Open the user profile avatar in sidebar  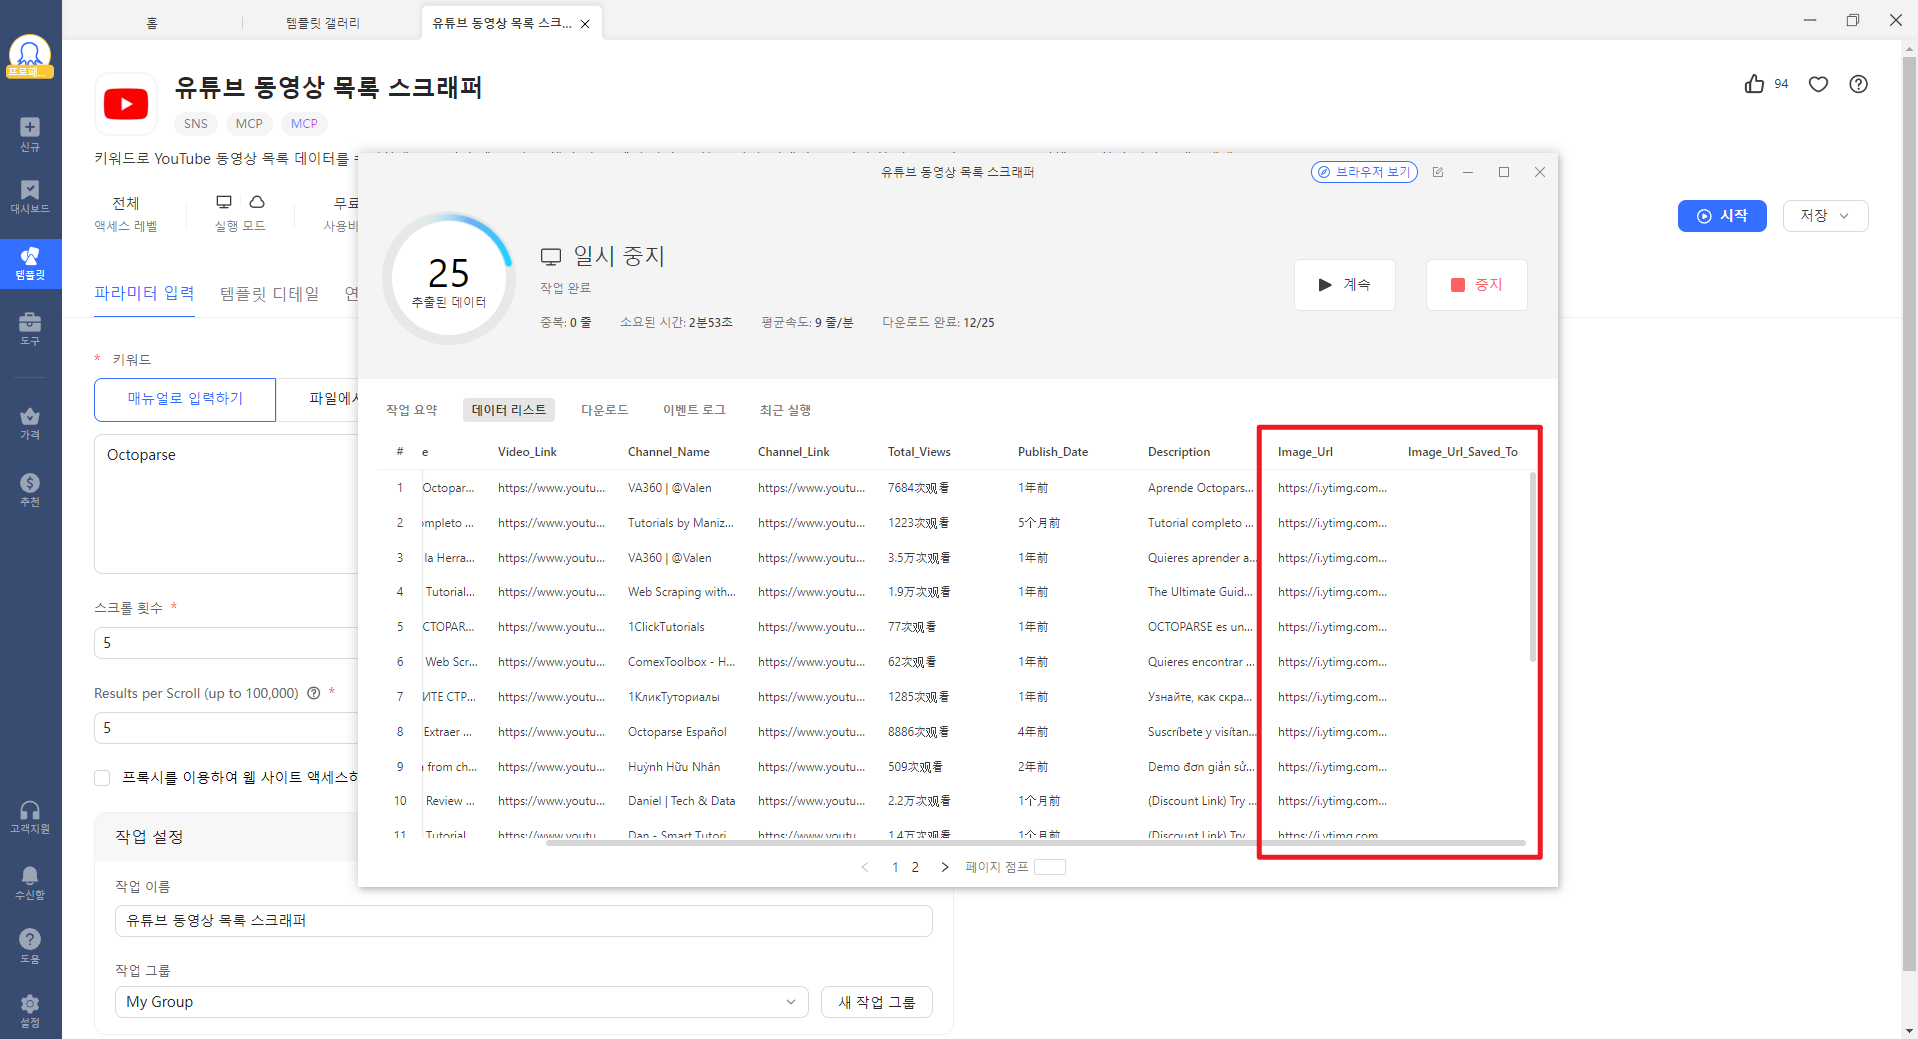coord(30,56)
